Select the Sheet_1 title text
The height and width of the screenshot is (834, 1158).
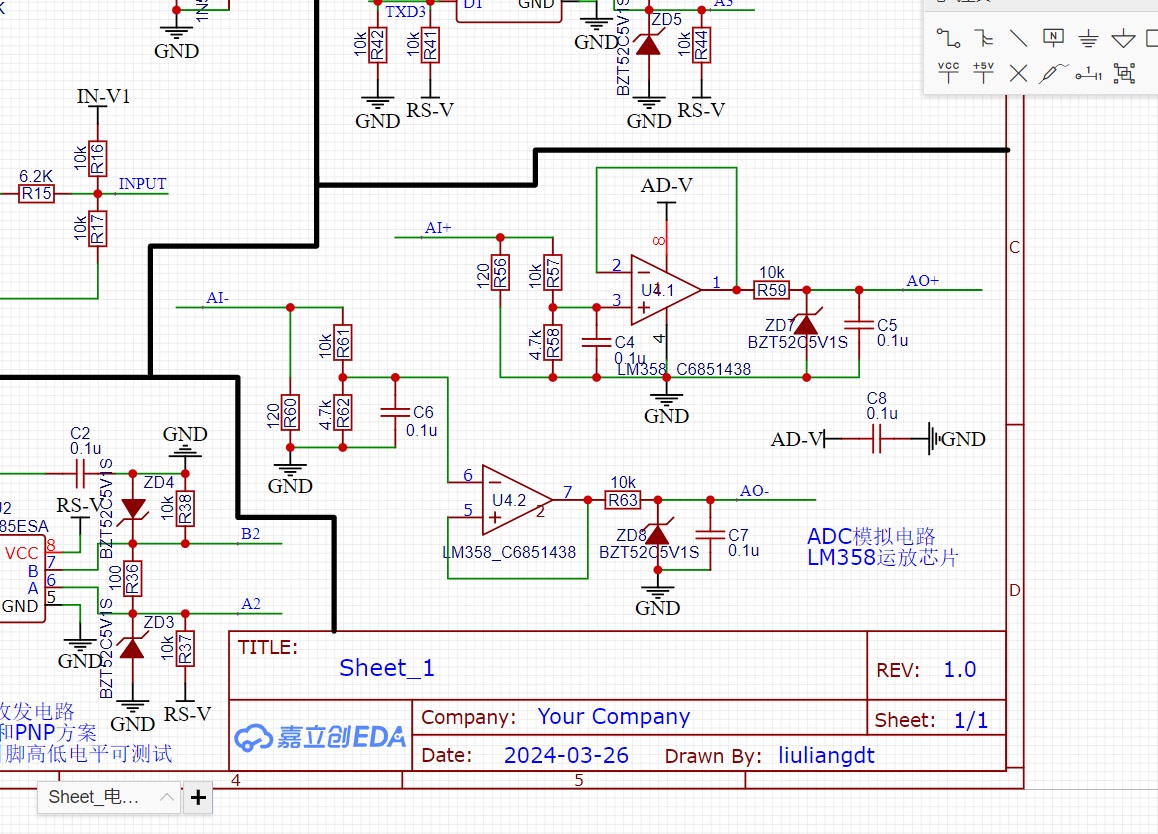point(387,668)
